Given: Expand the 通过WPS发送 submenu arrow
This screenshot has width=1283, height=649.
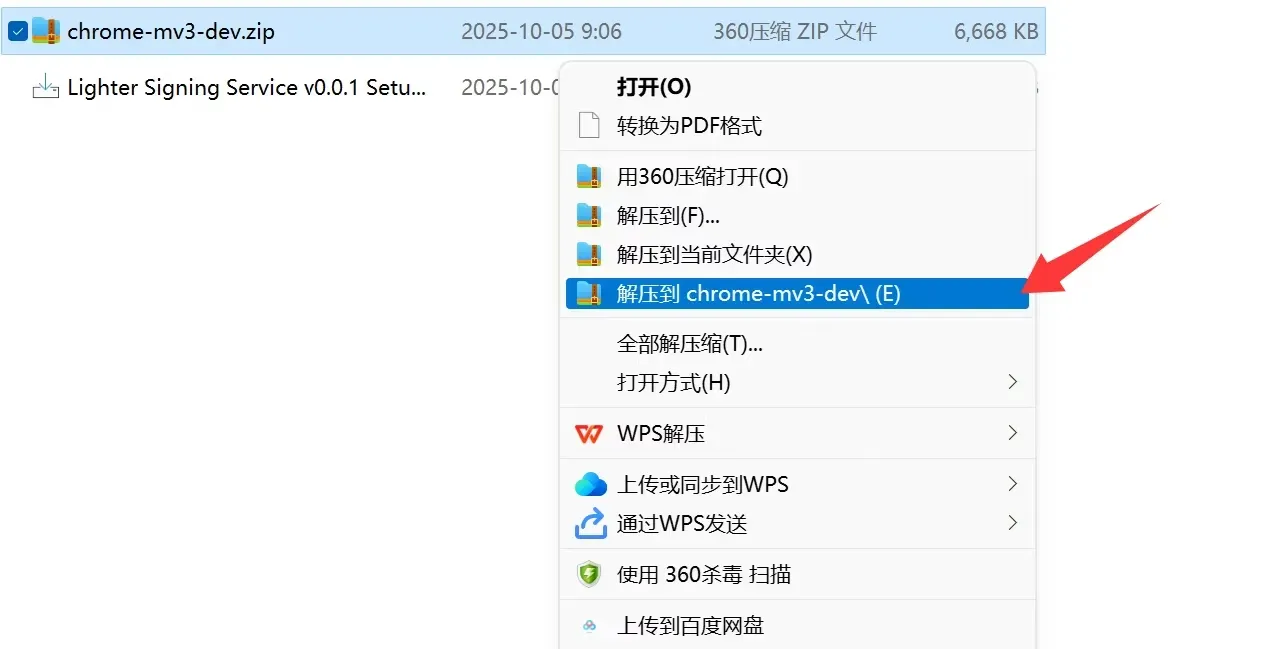Looking at the screenshot, I should point(1012,522).
